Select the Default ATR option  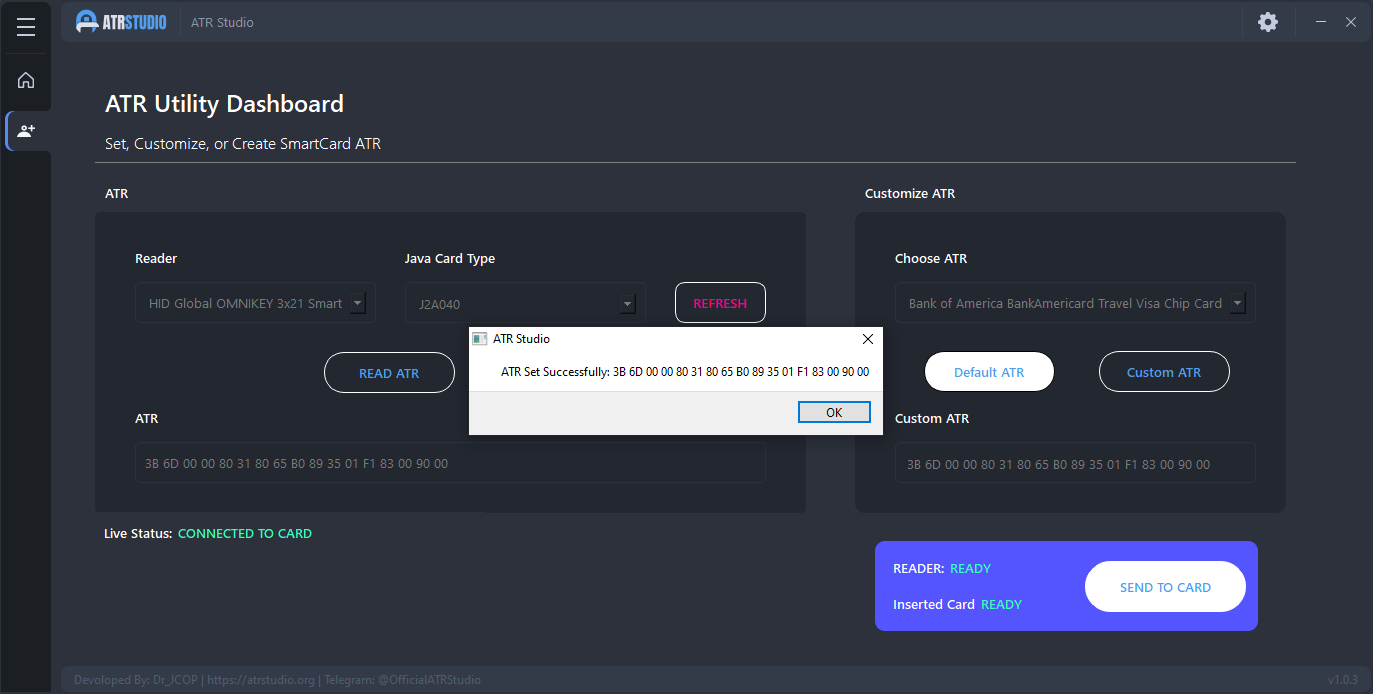[x=989, y=372]
